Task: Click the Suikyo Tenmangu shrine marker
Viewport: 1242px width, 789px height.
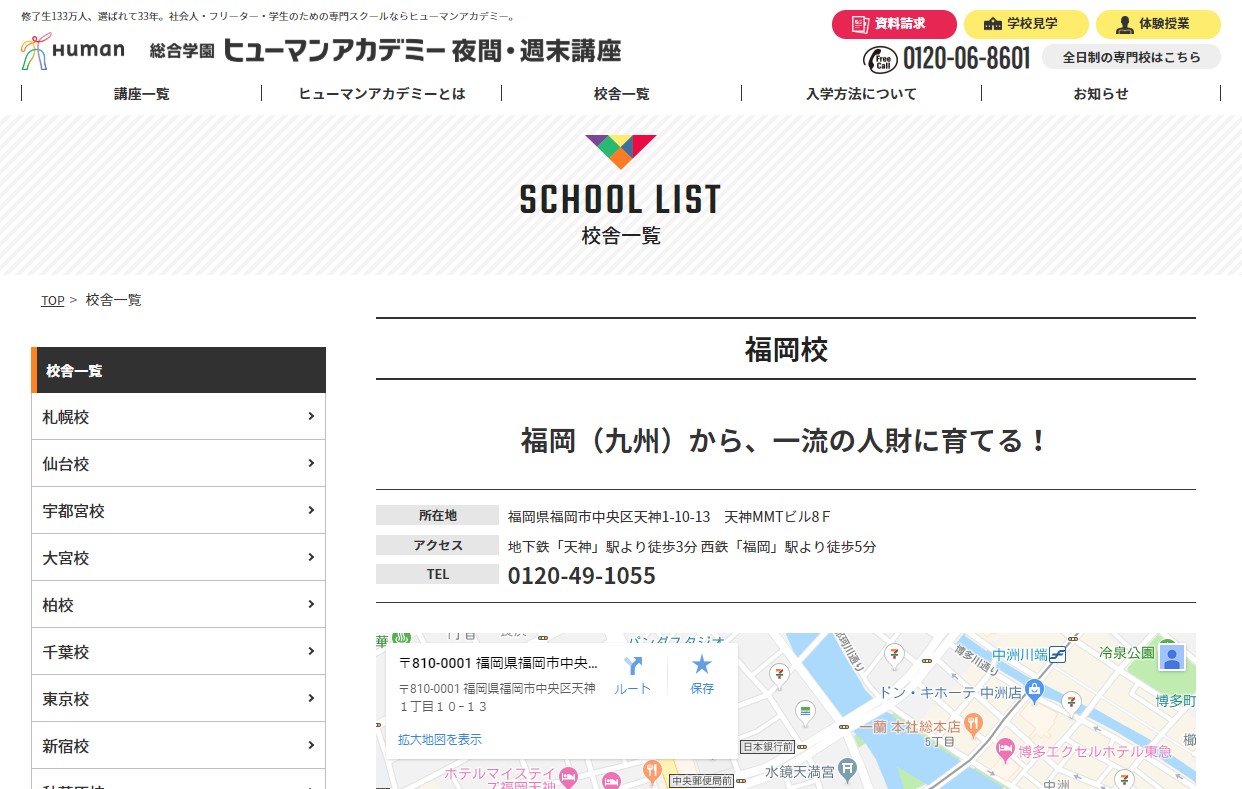Action: [847, 770]
